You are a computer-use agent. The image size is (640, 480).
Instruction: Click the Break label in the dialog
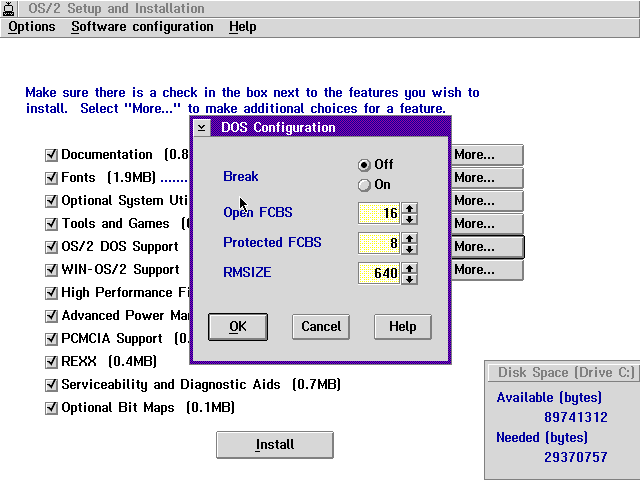pyautogui.click(x=240, y=176)
